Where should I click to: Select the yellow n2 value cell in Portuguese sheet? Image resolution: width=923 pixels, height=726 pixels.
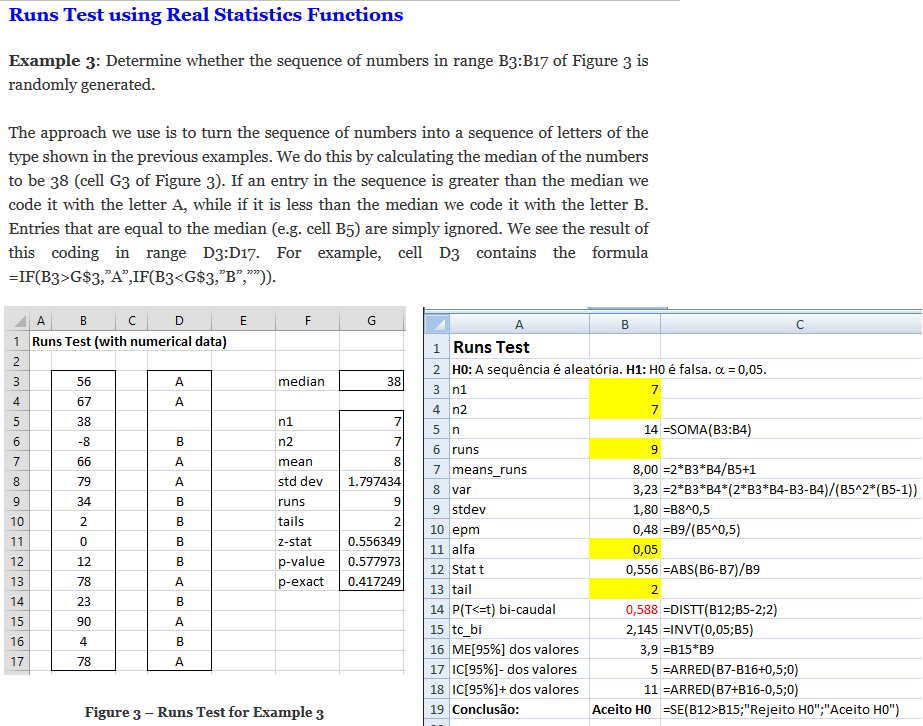pos(625,410)
